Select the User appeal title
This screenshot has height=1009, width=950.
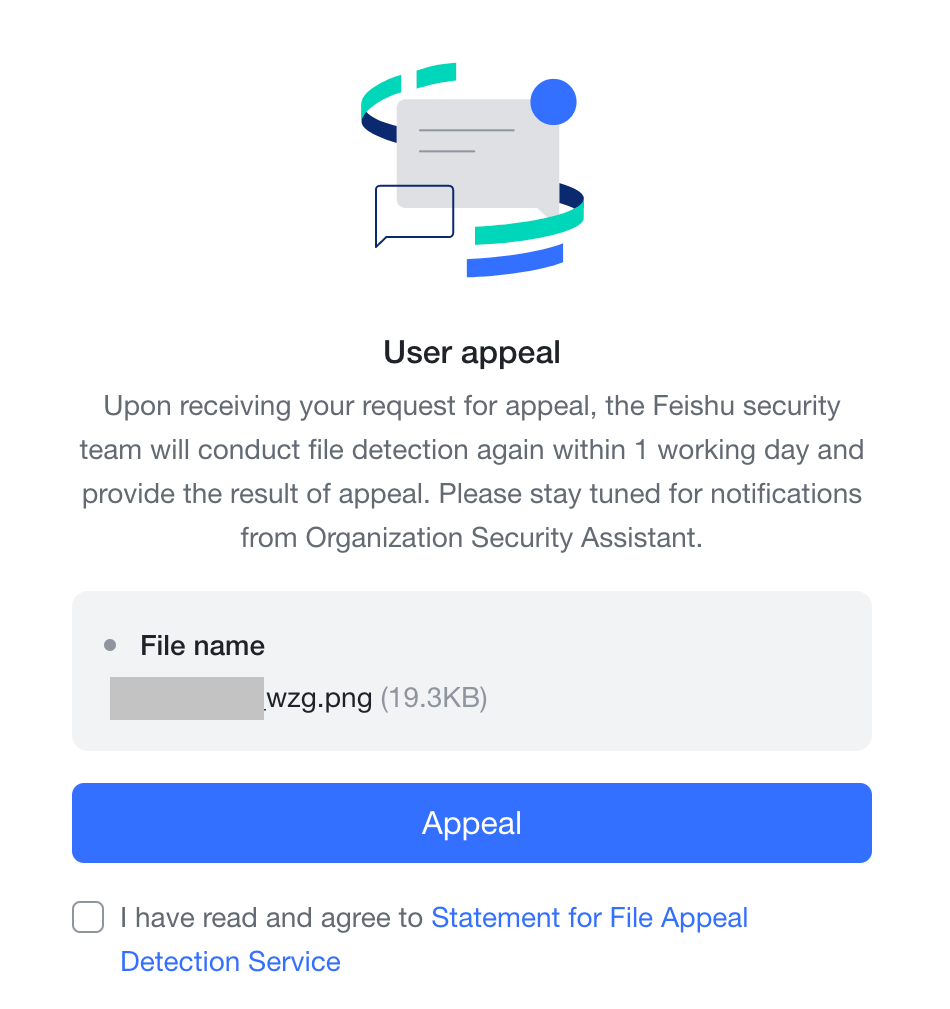[471, 352]
